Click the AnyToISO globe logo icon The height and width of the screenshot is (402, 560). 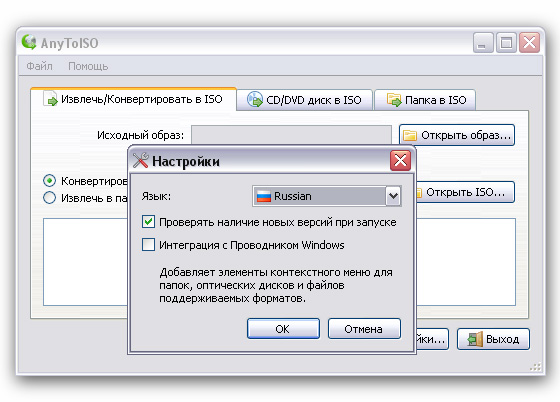29,42
